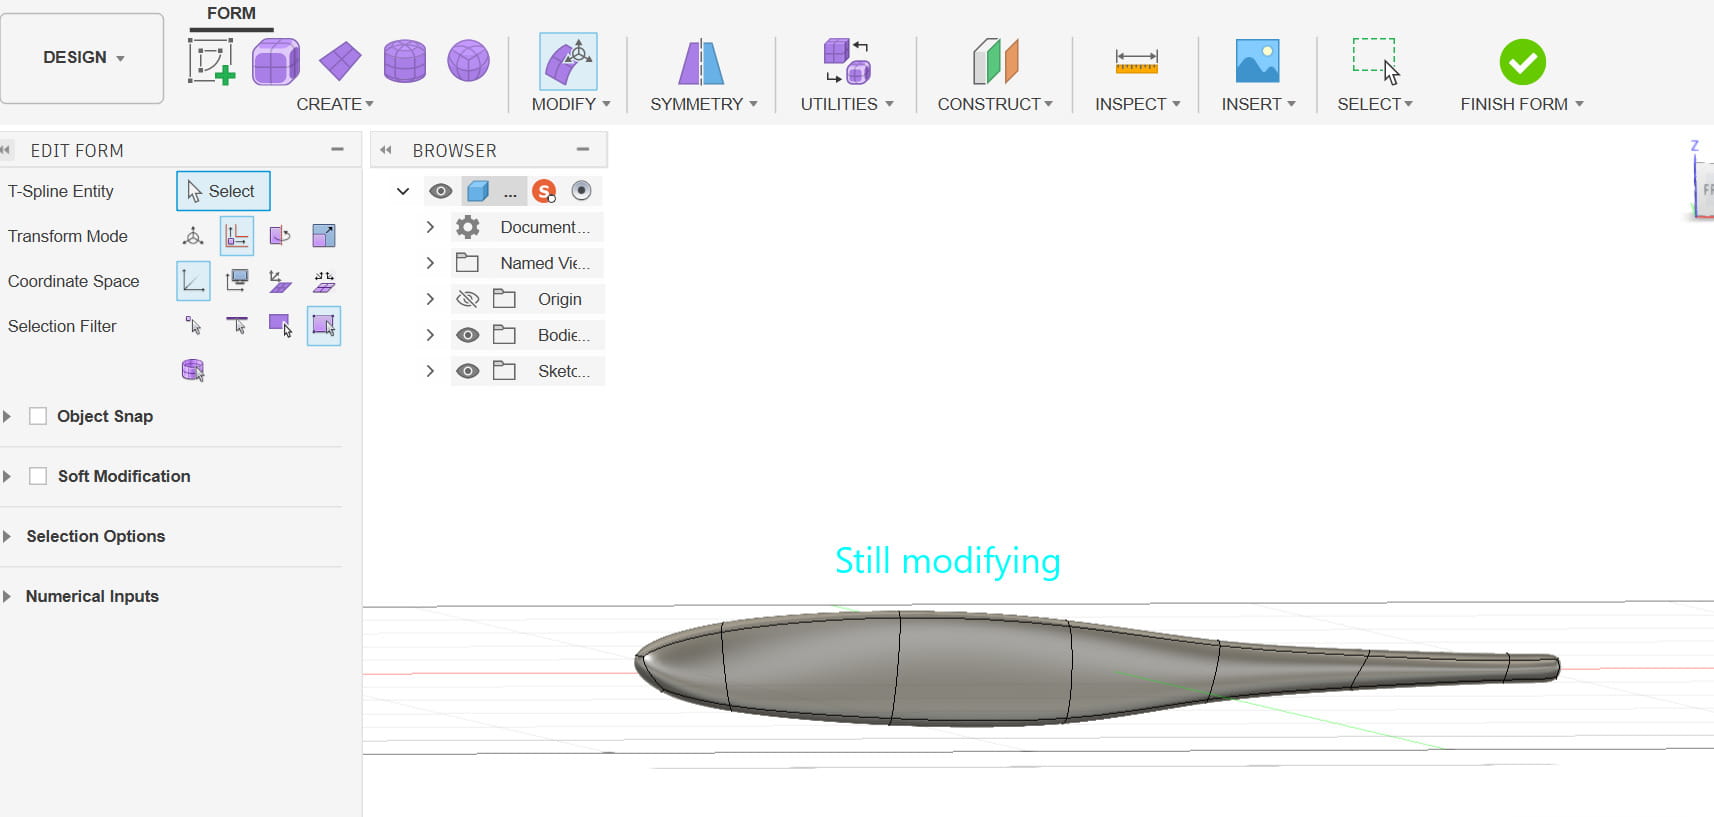This screenshot has width=1714, height=817.
Task: Click the Create Sketch tool icon
Action: click(x=211, y=61)
